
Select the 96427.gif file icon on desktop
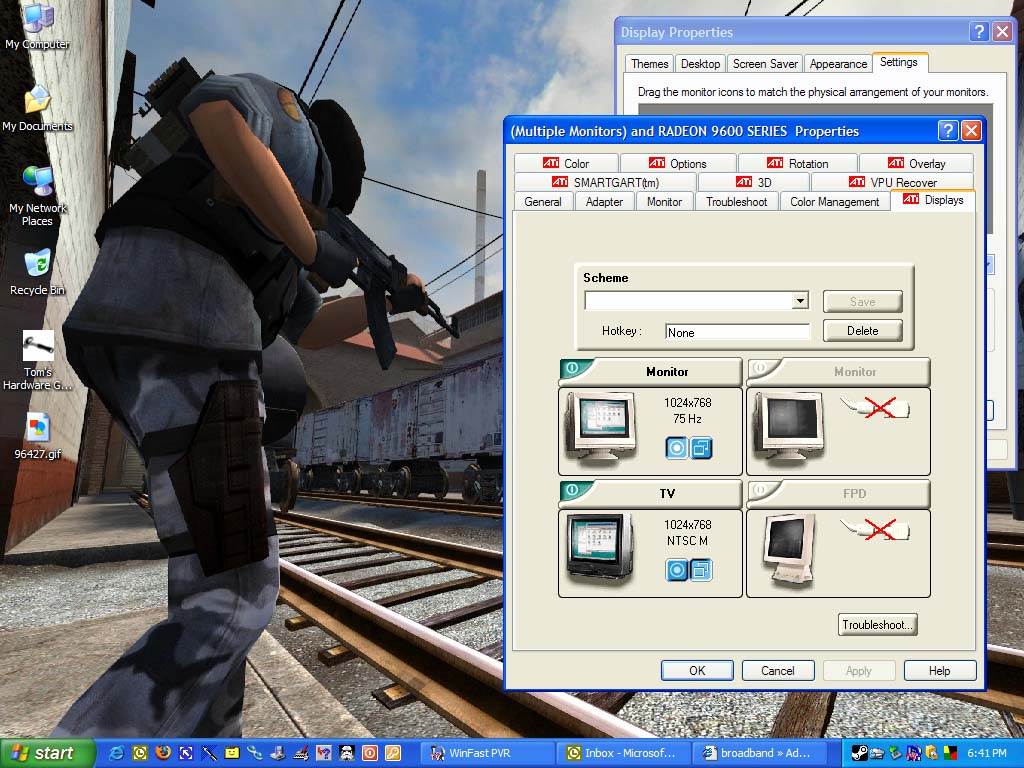[37, 436]
